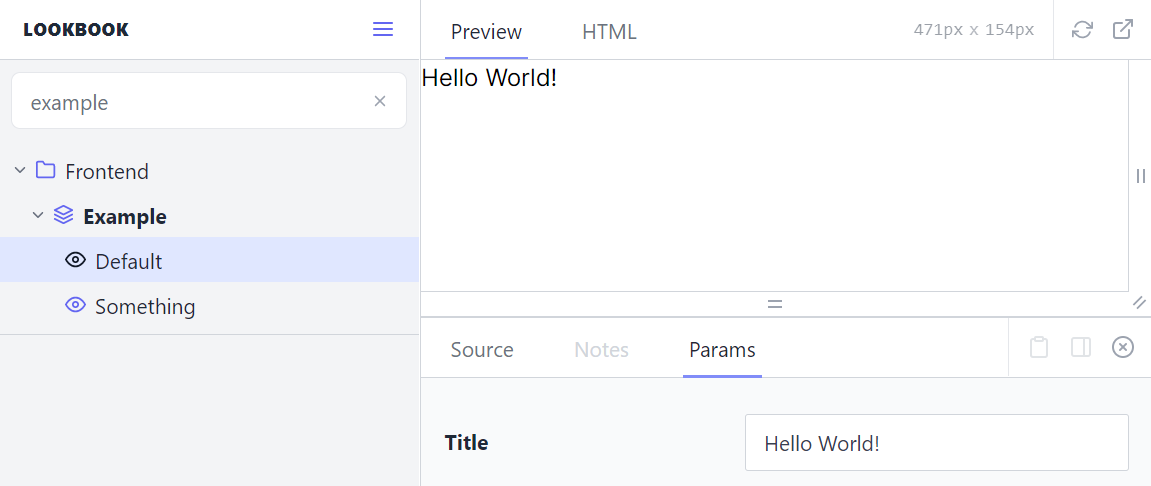Select the Example component label
The width and height of the screenshot is (1151, 486).
click(x=125, y=217)
